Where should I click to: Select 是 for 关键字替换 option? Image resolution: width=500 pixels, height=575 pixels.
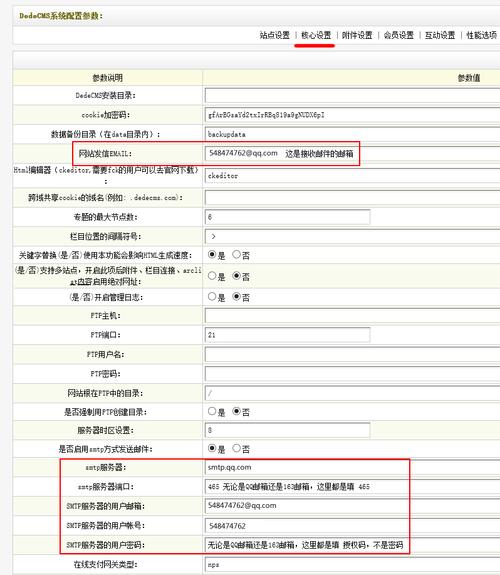212,254
